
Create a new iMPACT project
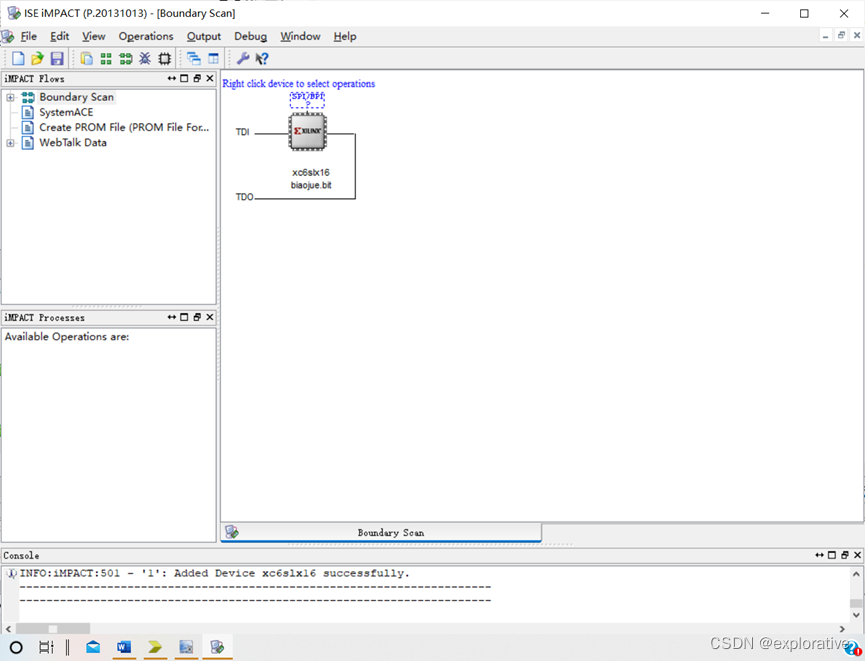[18, 58]
